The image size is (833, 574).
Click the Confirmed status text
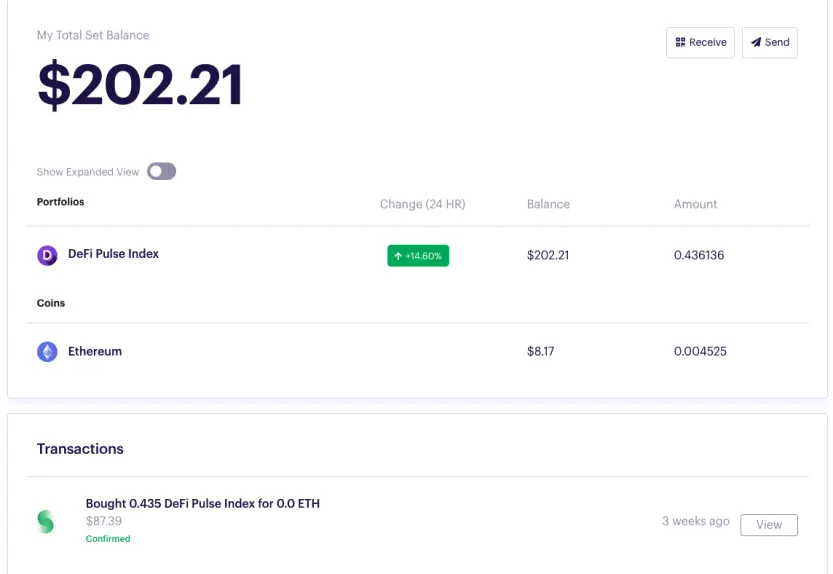108,538
